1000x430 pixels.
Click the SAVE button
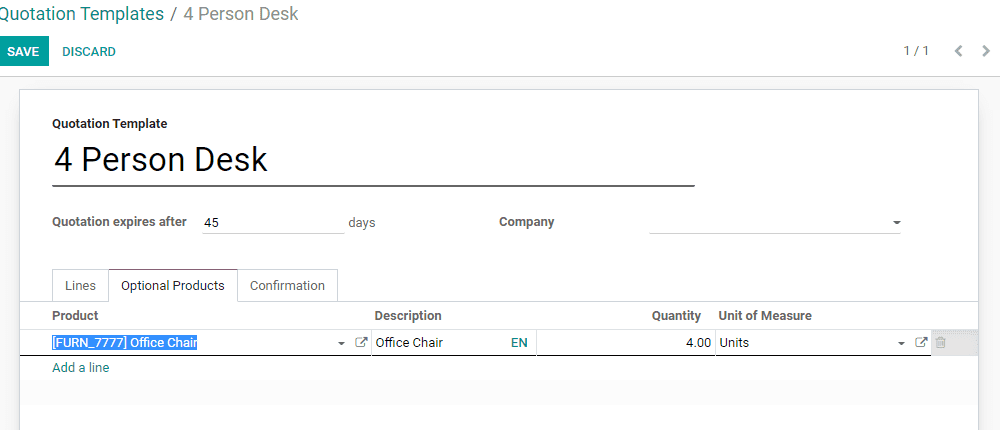(23, 52)
